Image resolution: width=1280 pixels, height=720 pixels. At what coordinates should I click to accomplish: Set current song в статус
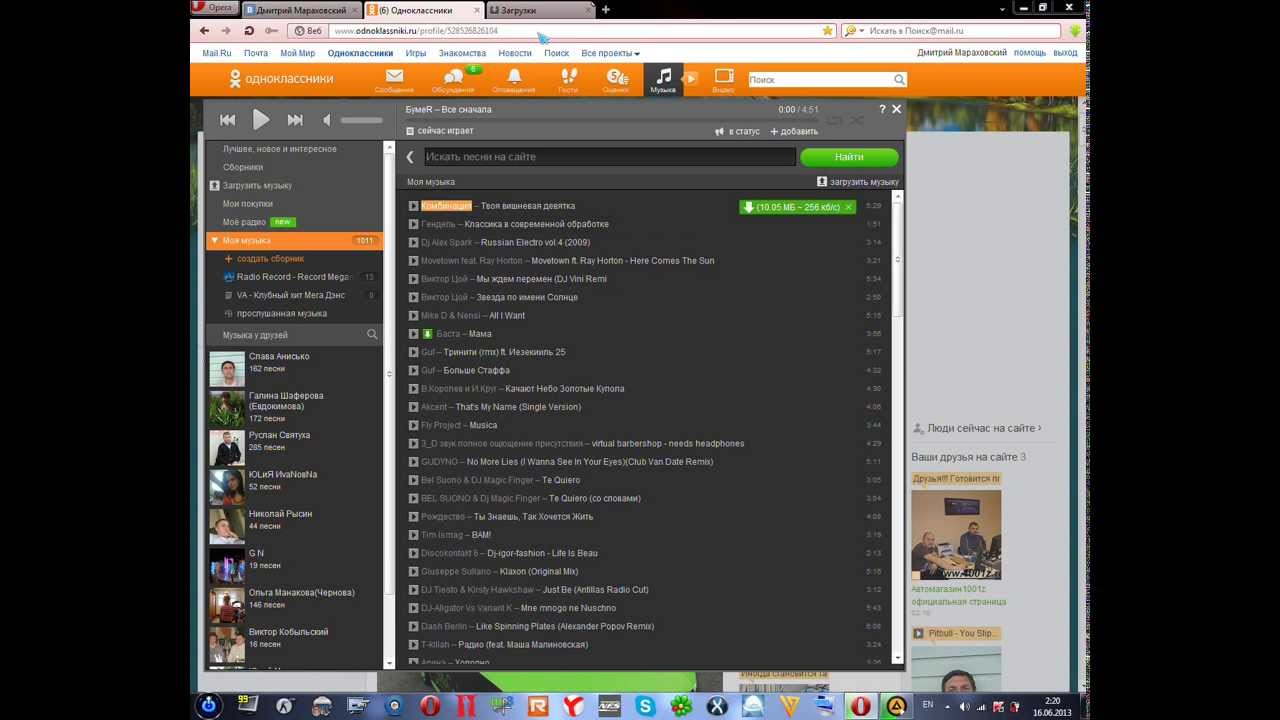tap(738, 131)
